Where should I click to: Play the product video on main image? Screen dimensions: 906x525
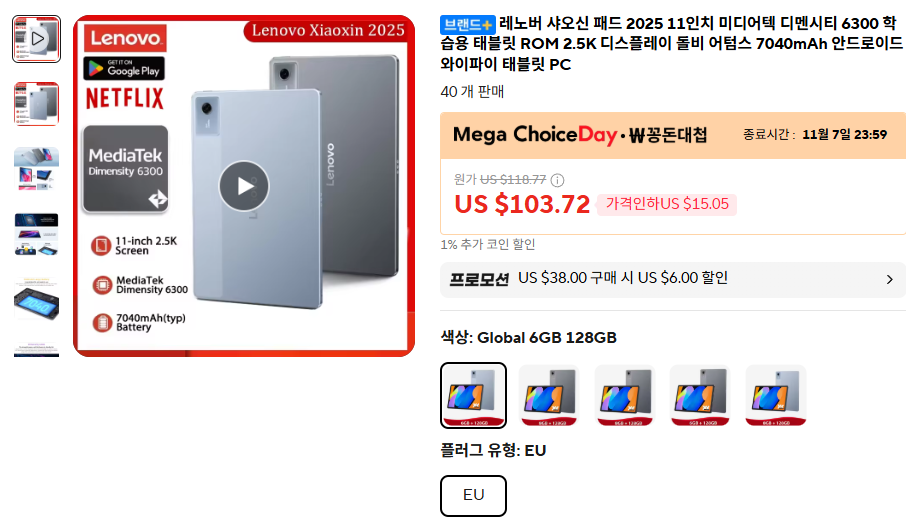click(x=244, y=186)
